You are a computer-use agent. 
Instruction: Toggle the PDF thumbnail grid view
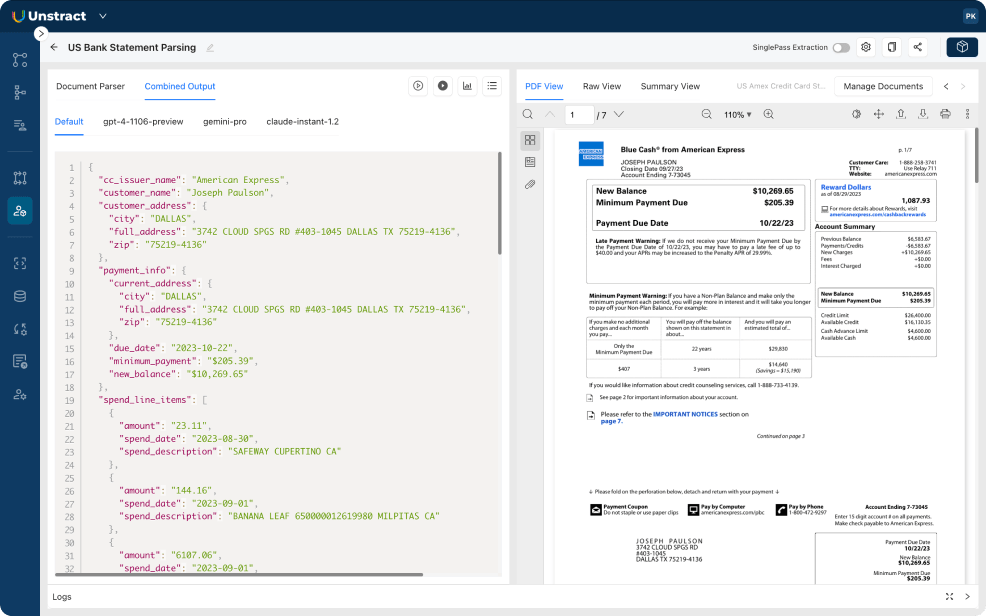coord(530,140)
